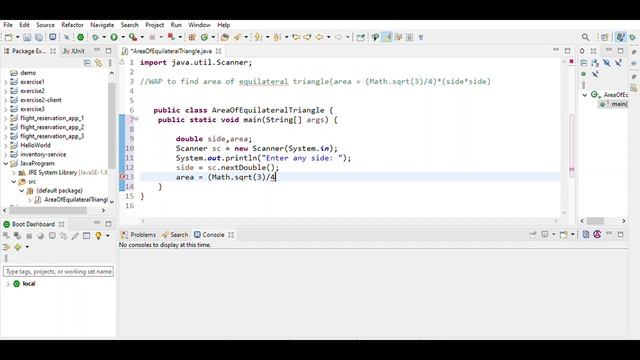640x360 pixels.
Task: Toggle Hide Static Members in Outline
Action: tap(619, 63)
